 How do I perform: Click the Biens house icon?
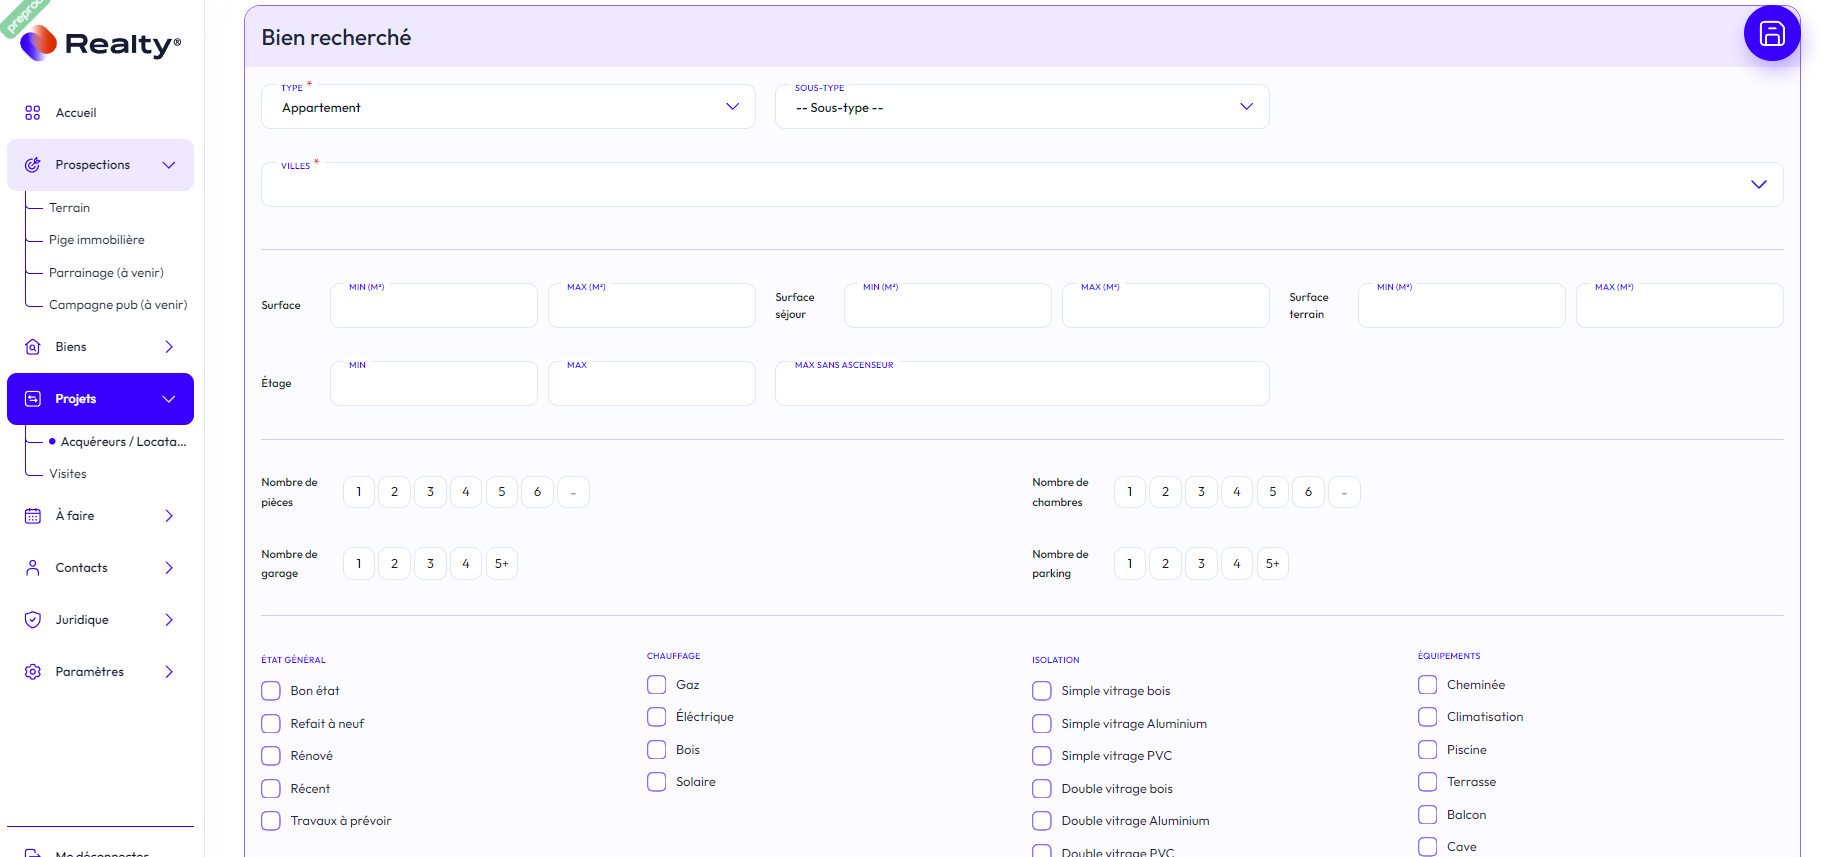33,347
